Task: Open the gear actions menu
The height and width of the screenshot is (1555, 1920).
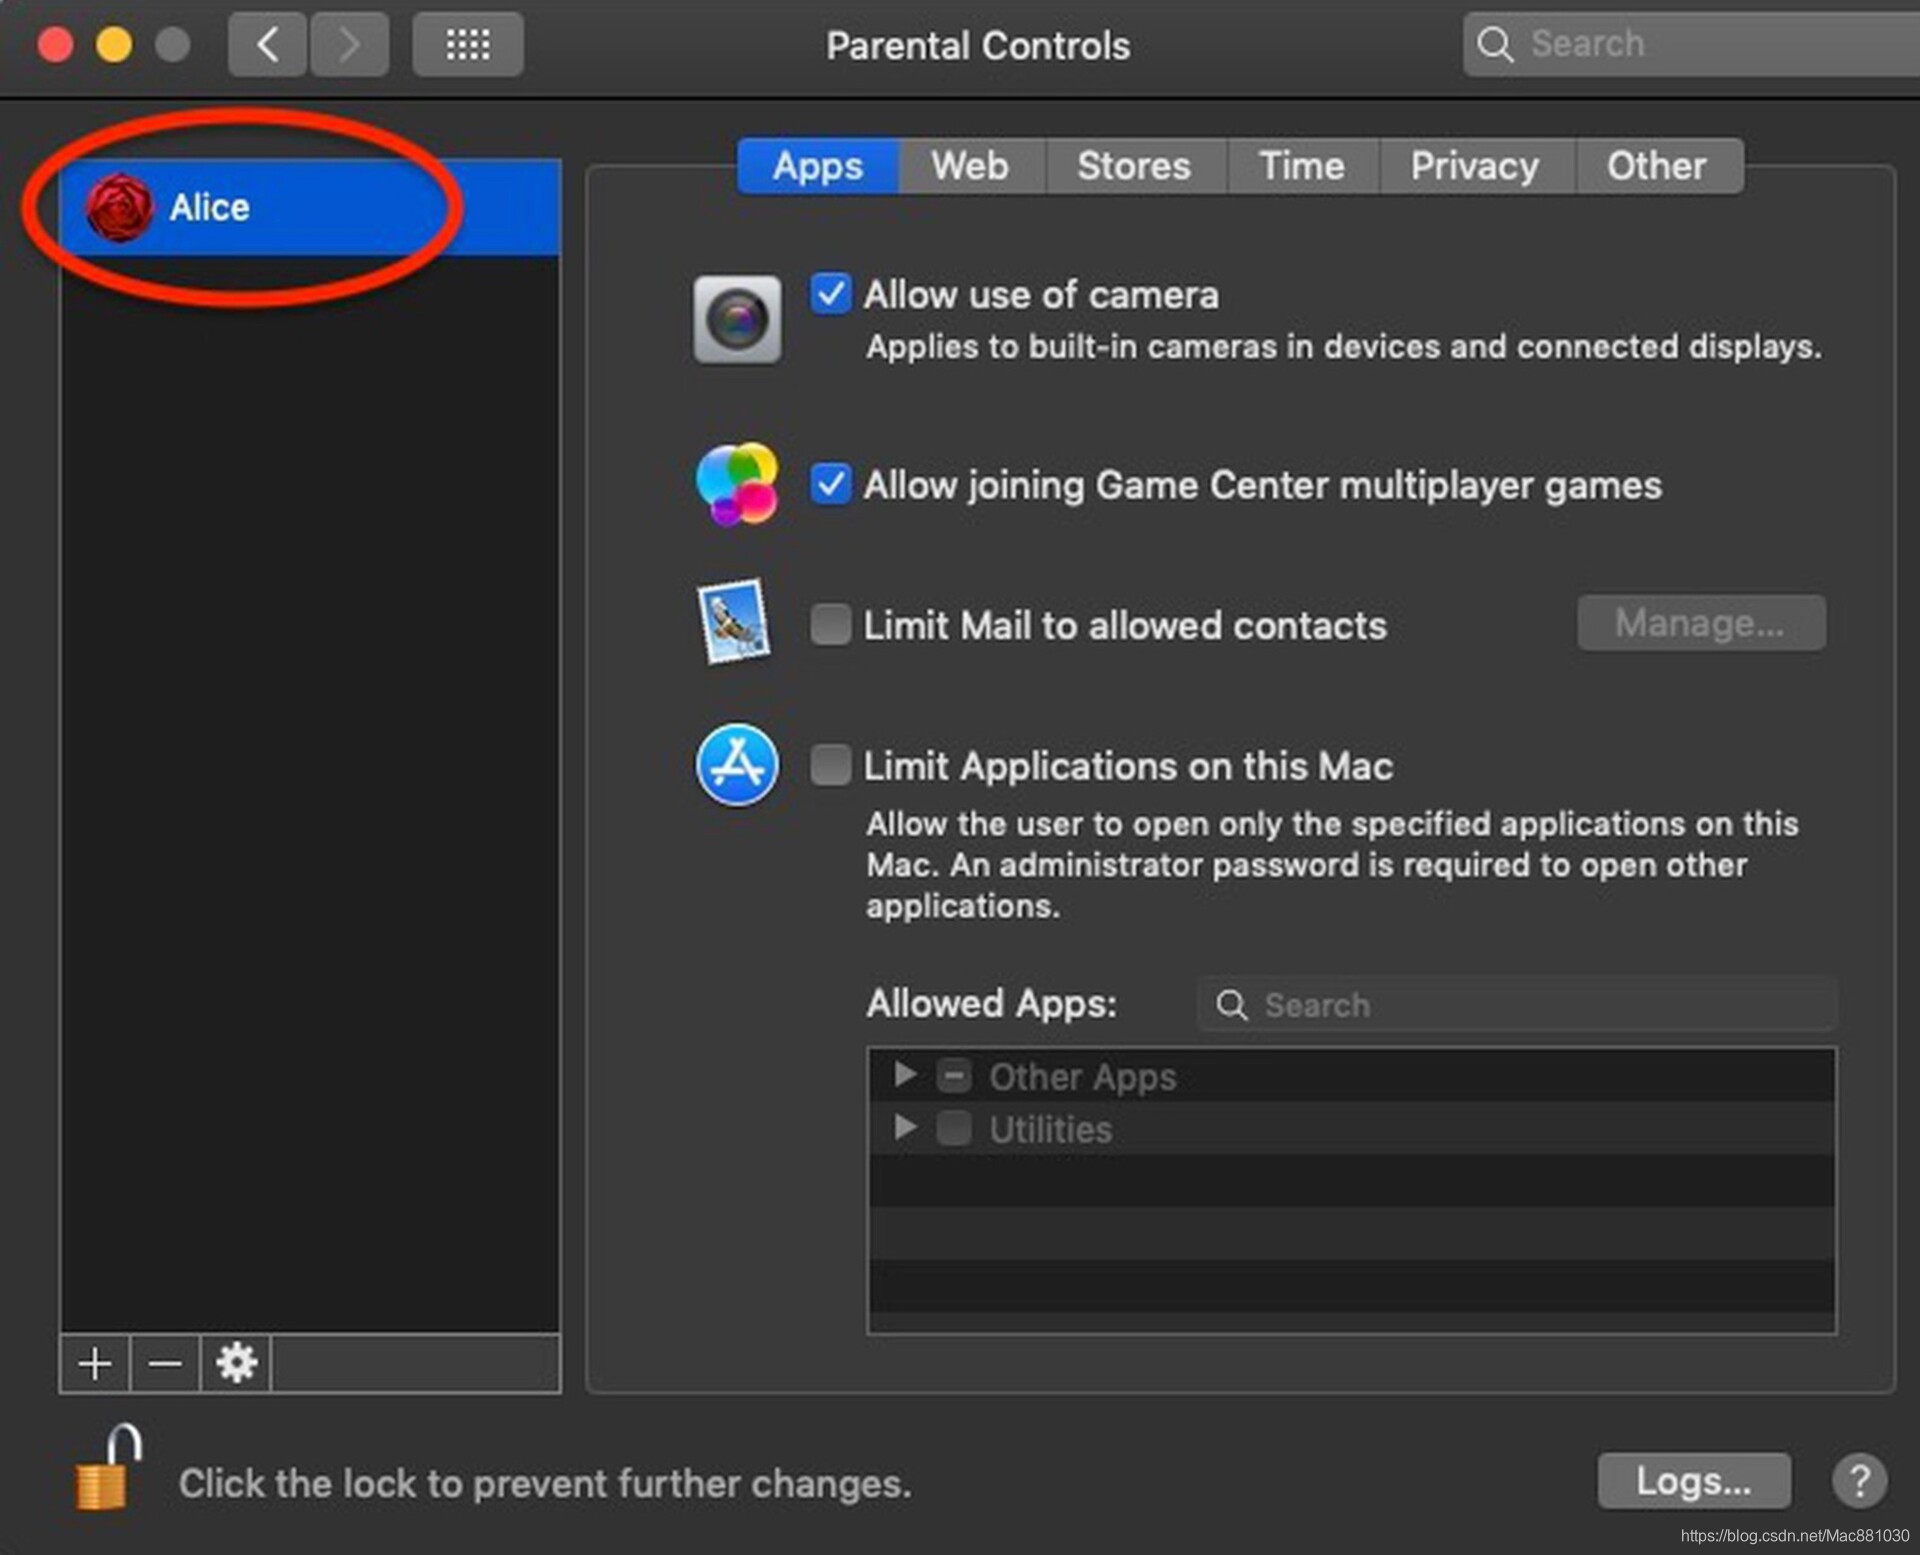Action: tap(236, 1363)
